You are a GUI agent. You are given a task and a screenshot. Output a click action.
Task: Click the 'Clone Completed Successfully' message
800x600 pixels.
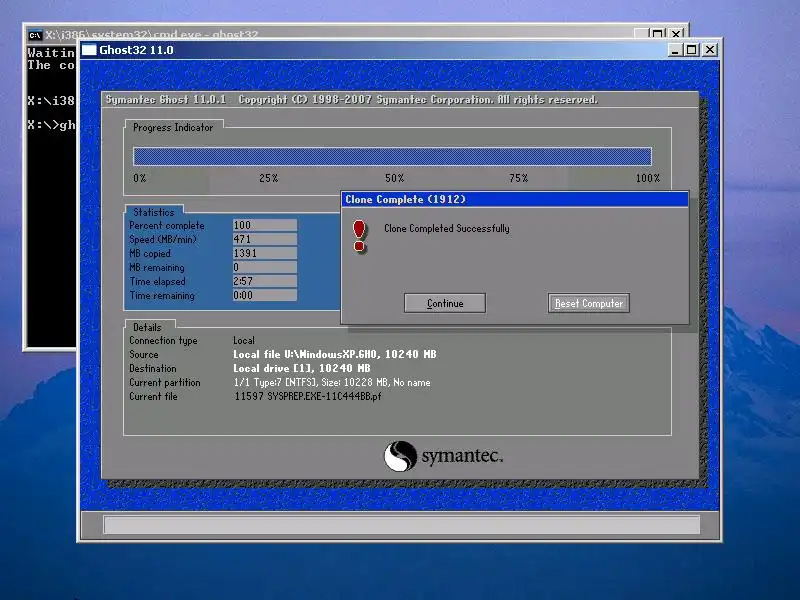(x=446, y=229)
